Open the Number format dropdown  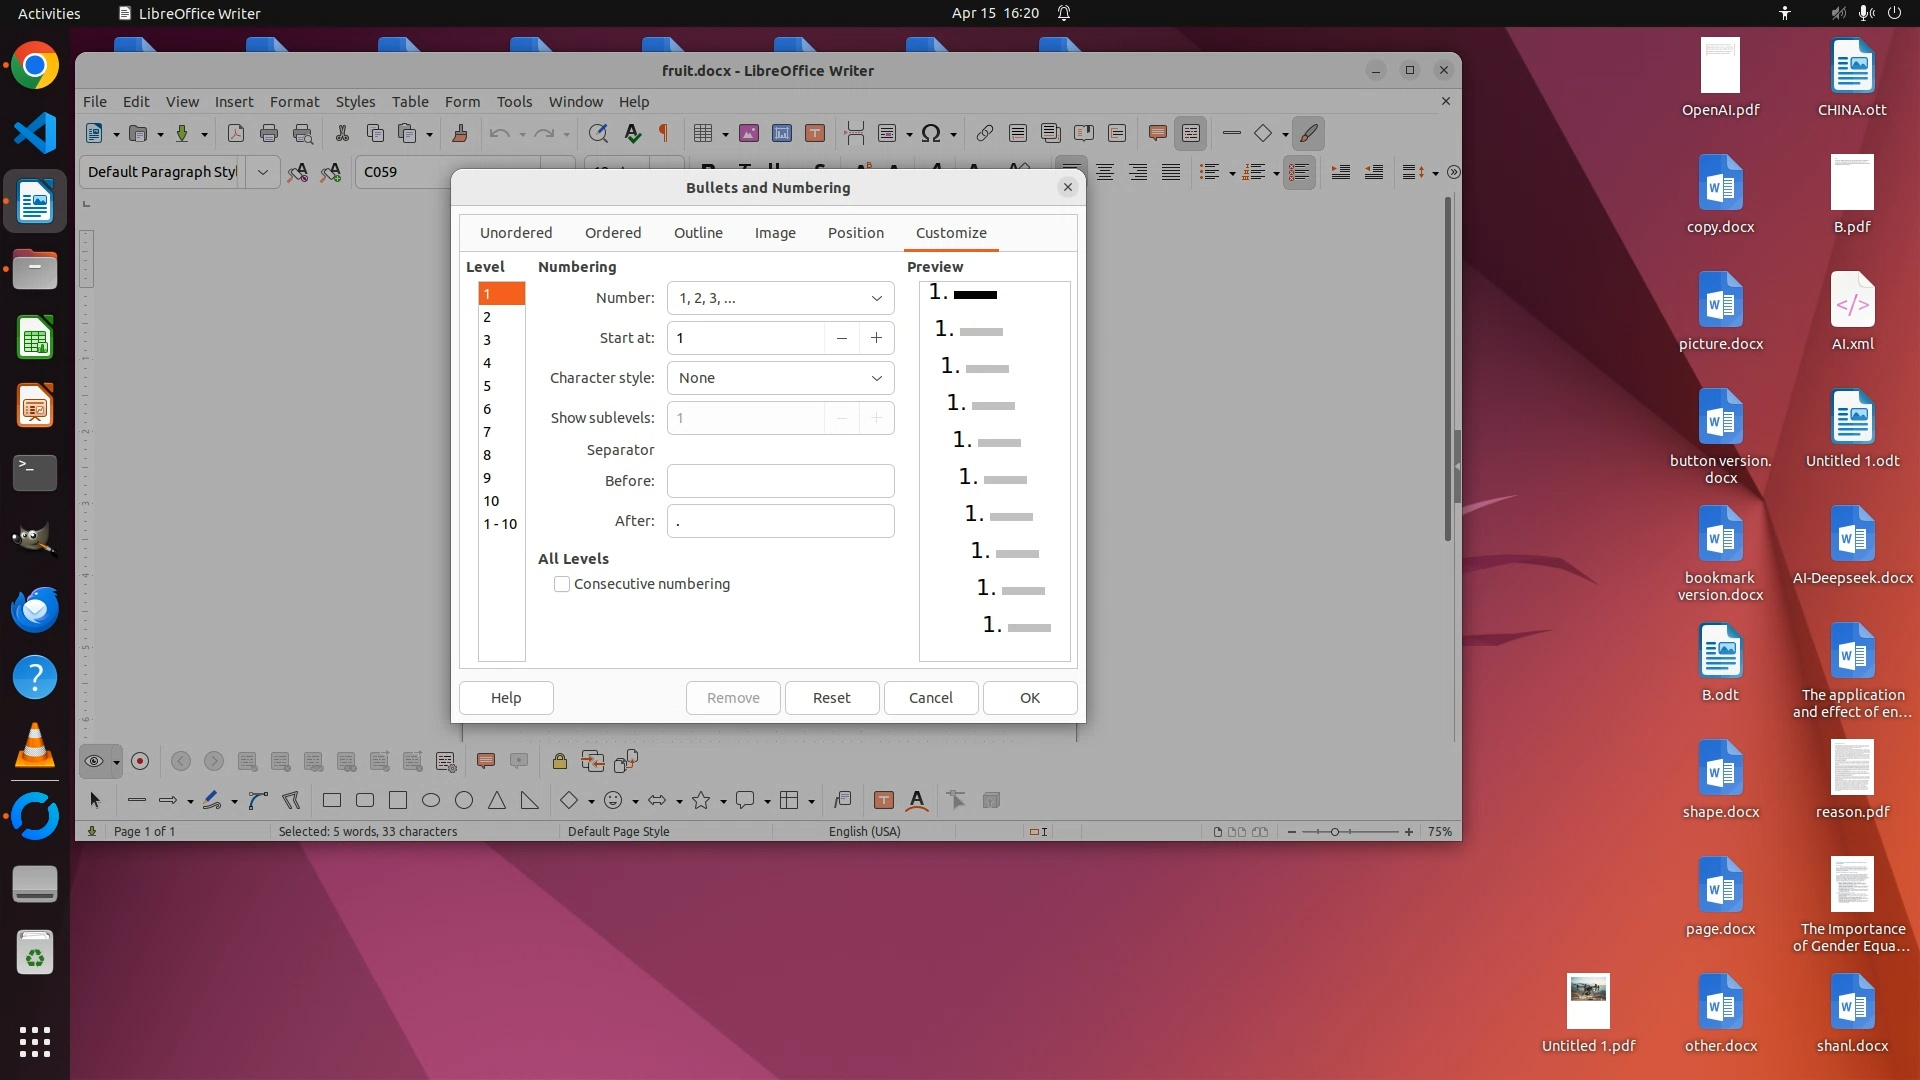point(780,298)
